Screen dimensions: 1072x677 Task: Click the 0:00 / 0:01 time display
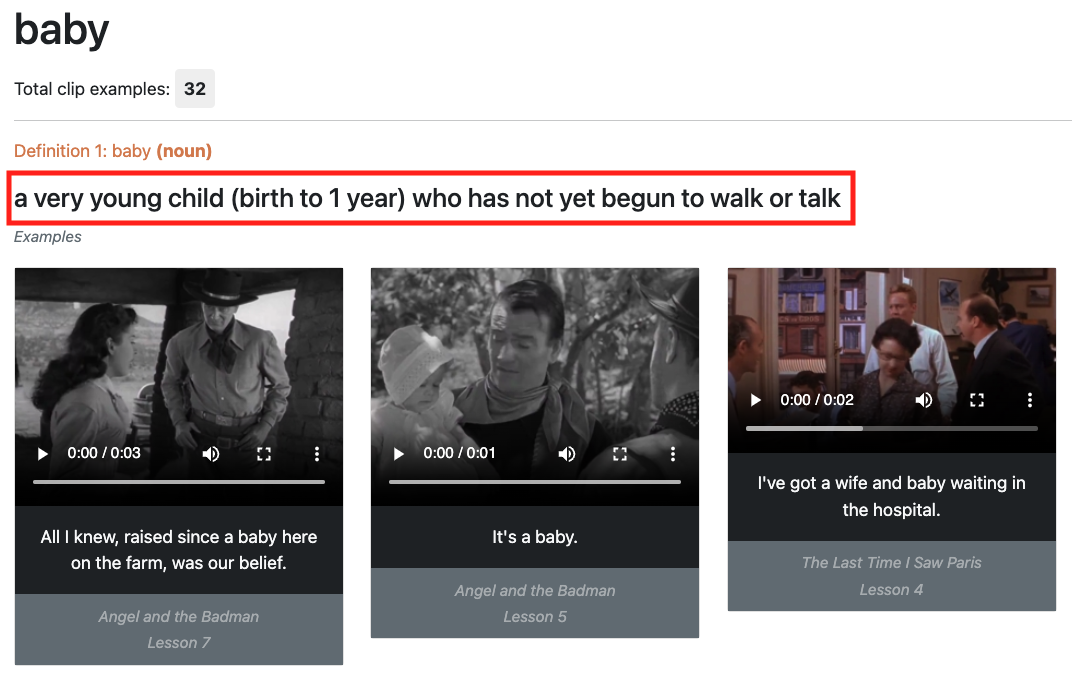point(459,453)
